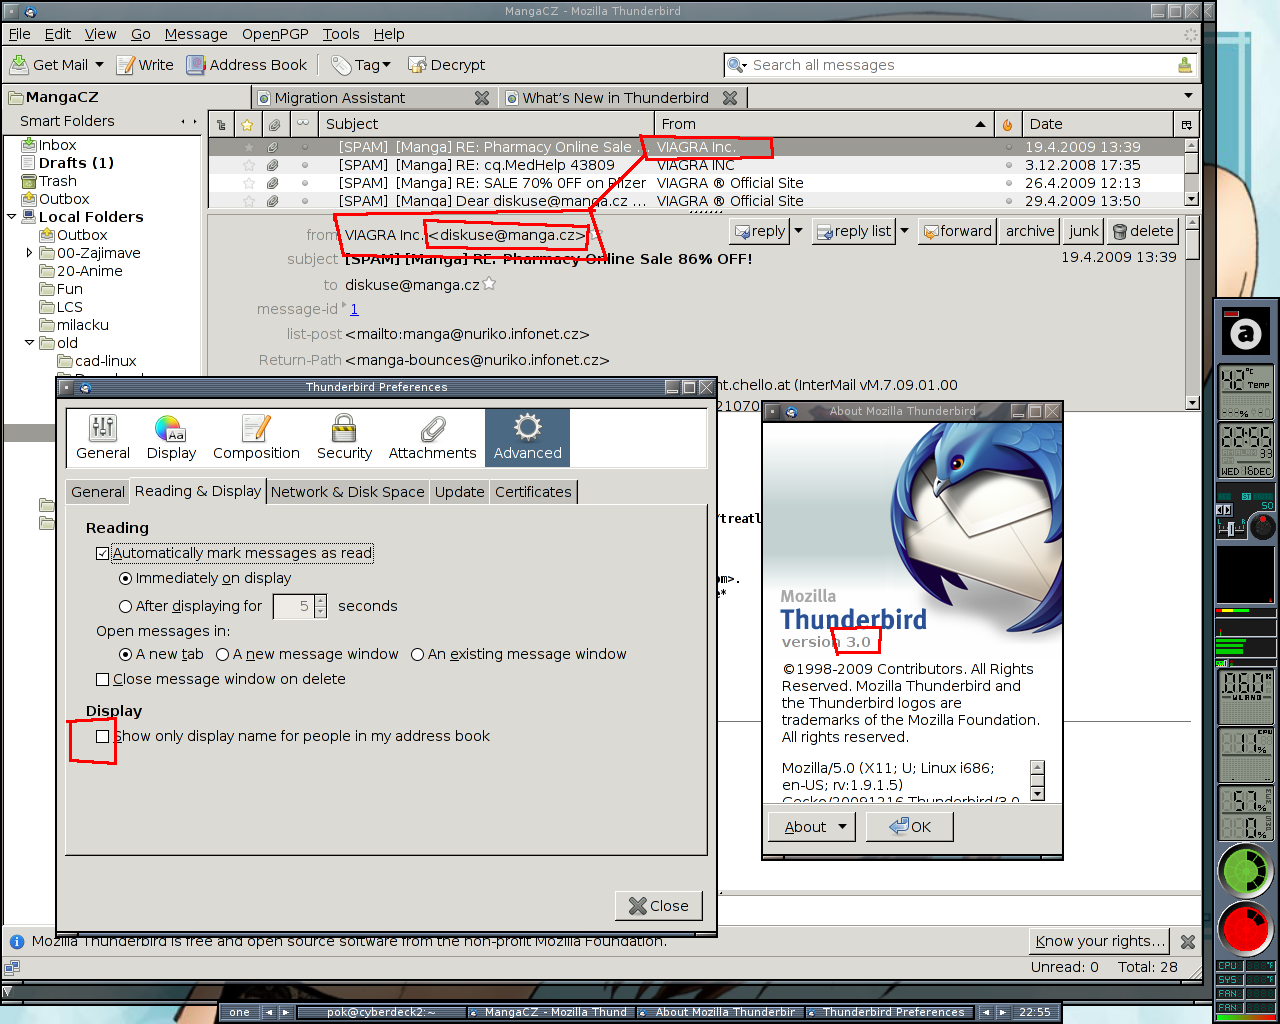This screenshot has height=1024, width=1280.
Task: Click the read status column header icon
Action: 303,124
